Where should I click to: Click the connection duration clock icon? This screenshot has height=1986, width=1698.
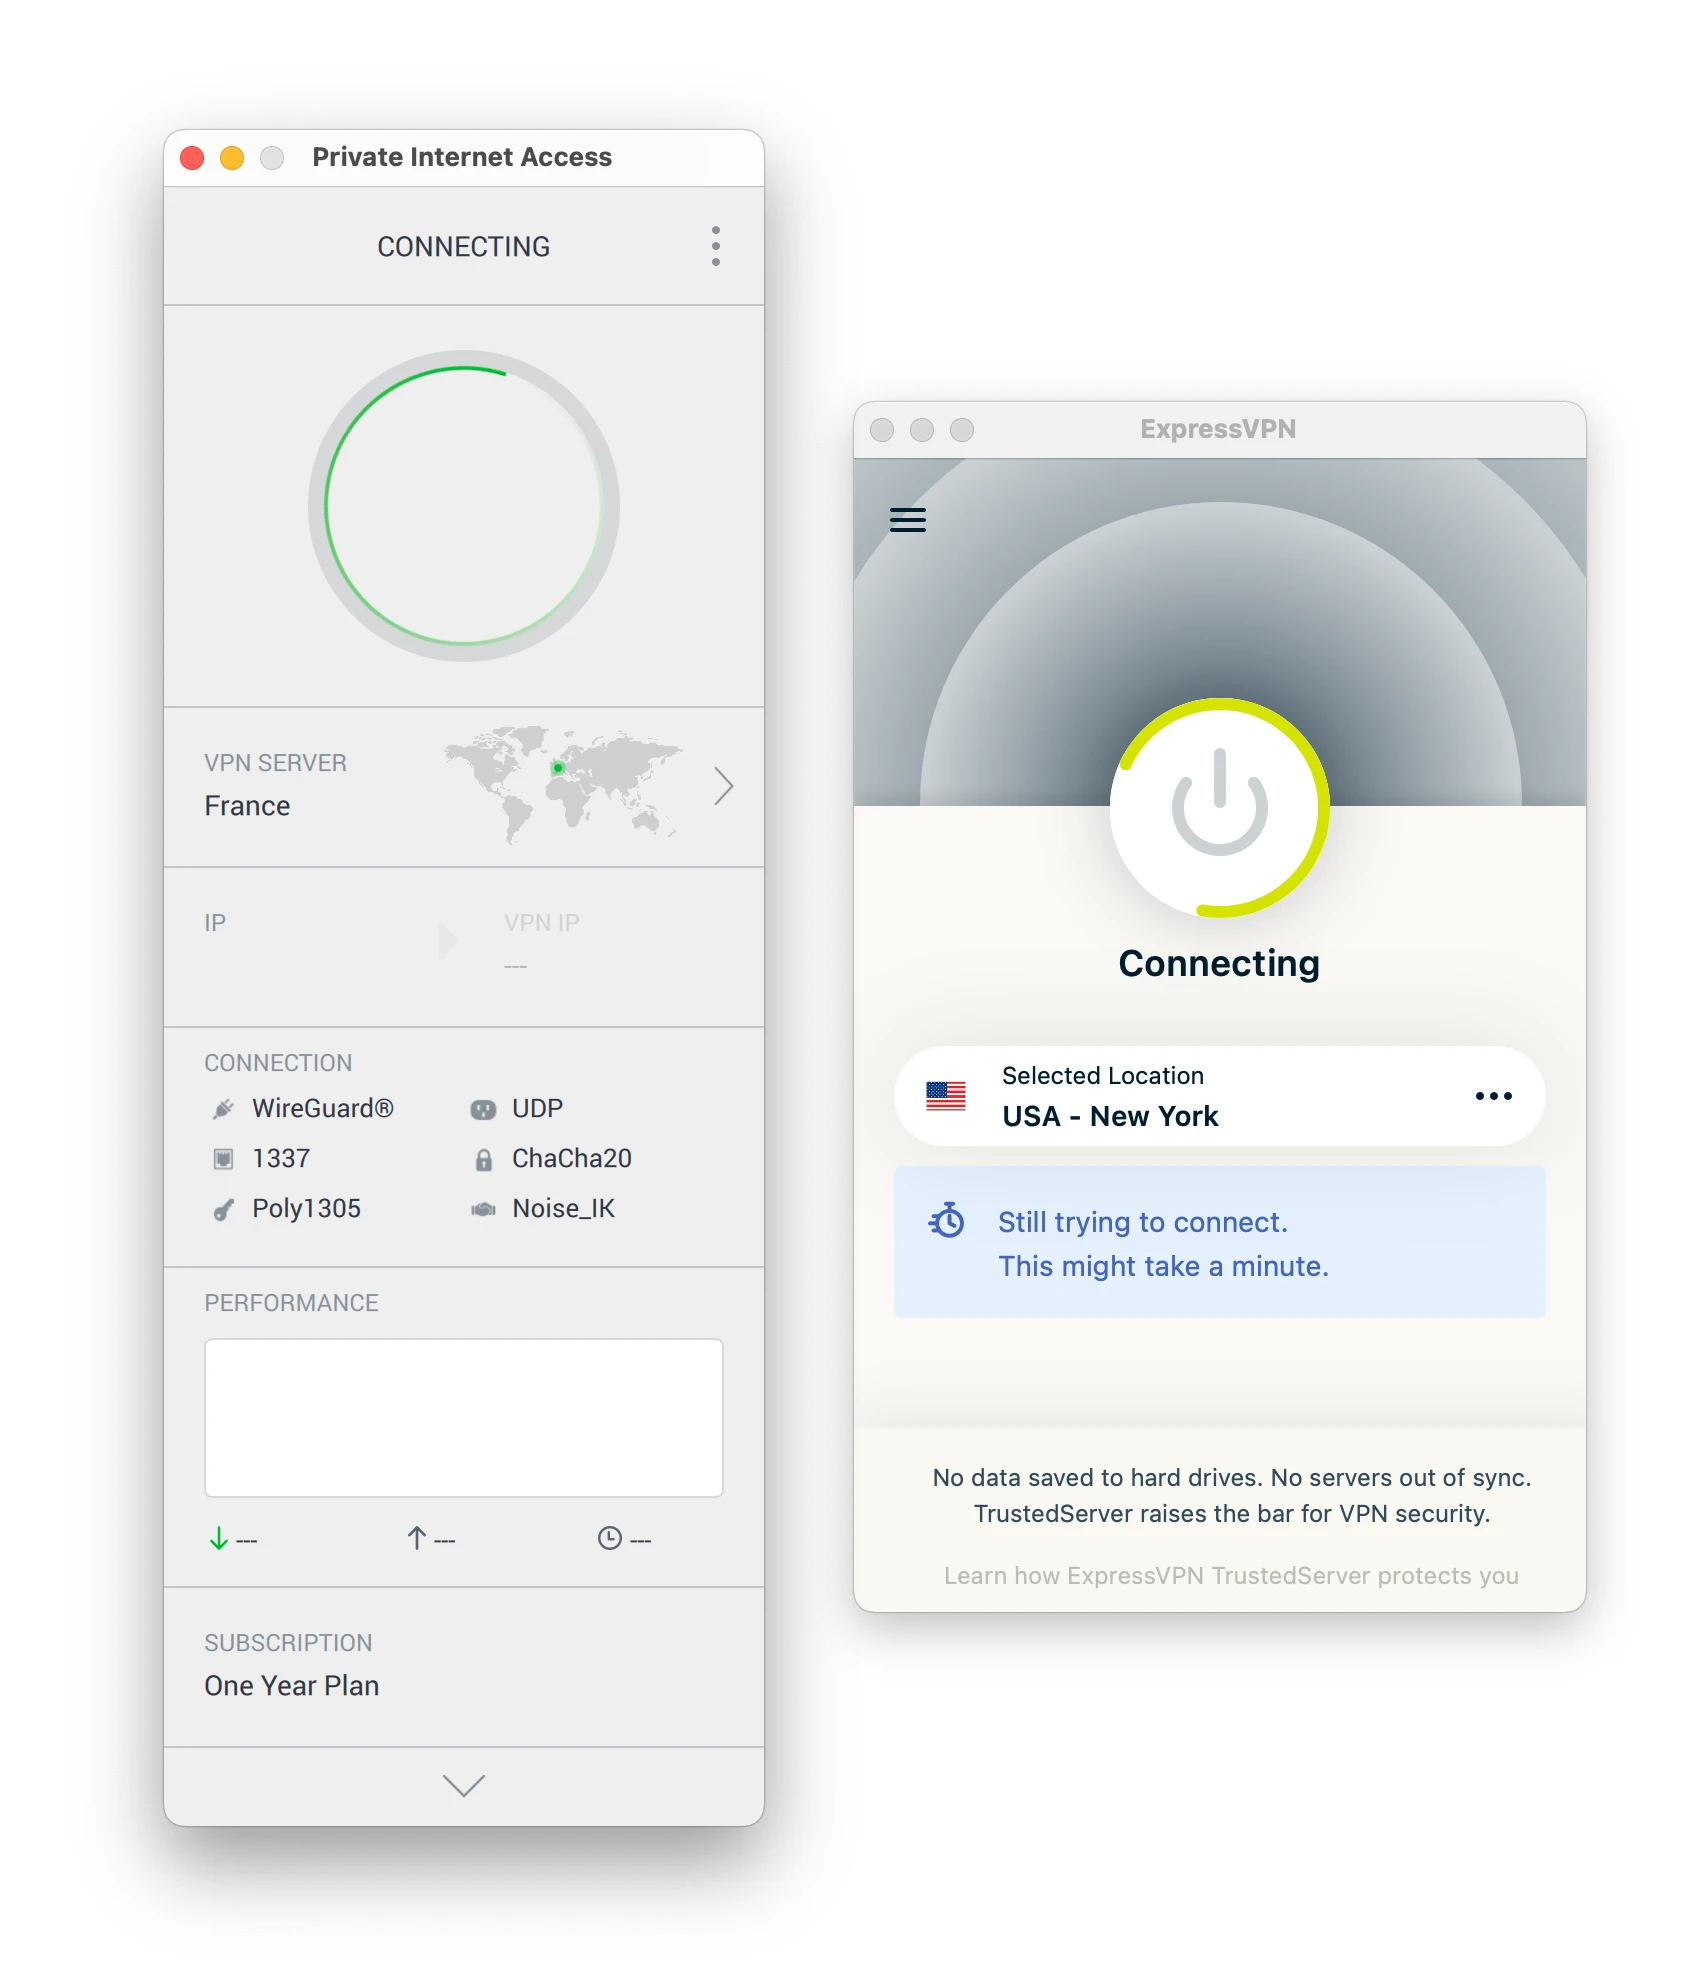pos(610,1538)
